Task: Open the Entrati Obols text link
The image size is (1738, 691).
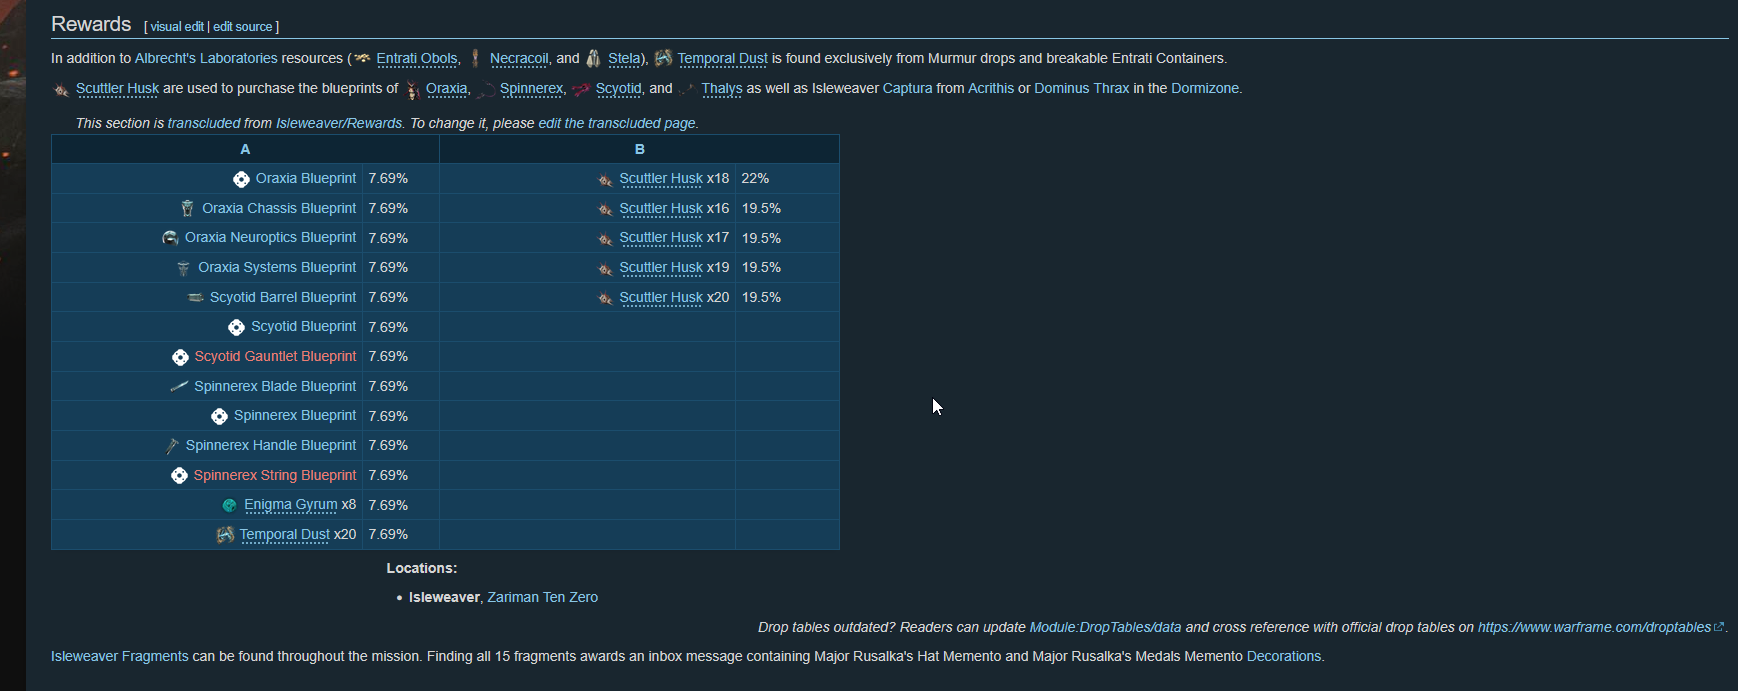Action: point(417,58)
